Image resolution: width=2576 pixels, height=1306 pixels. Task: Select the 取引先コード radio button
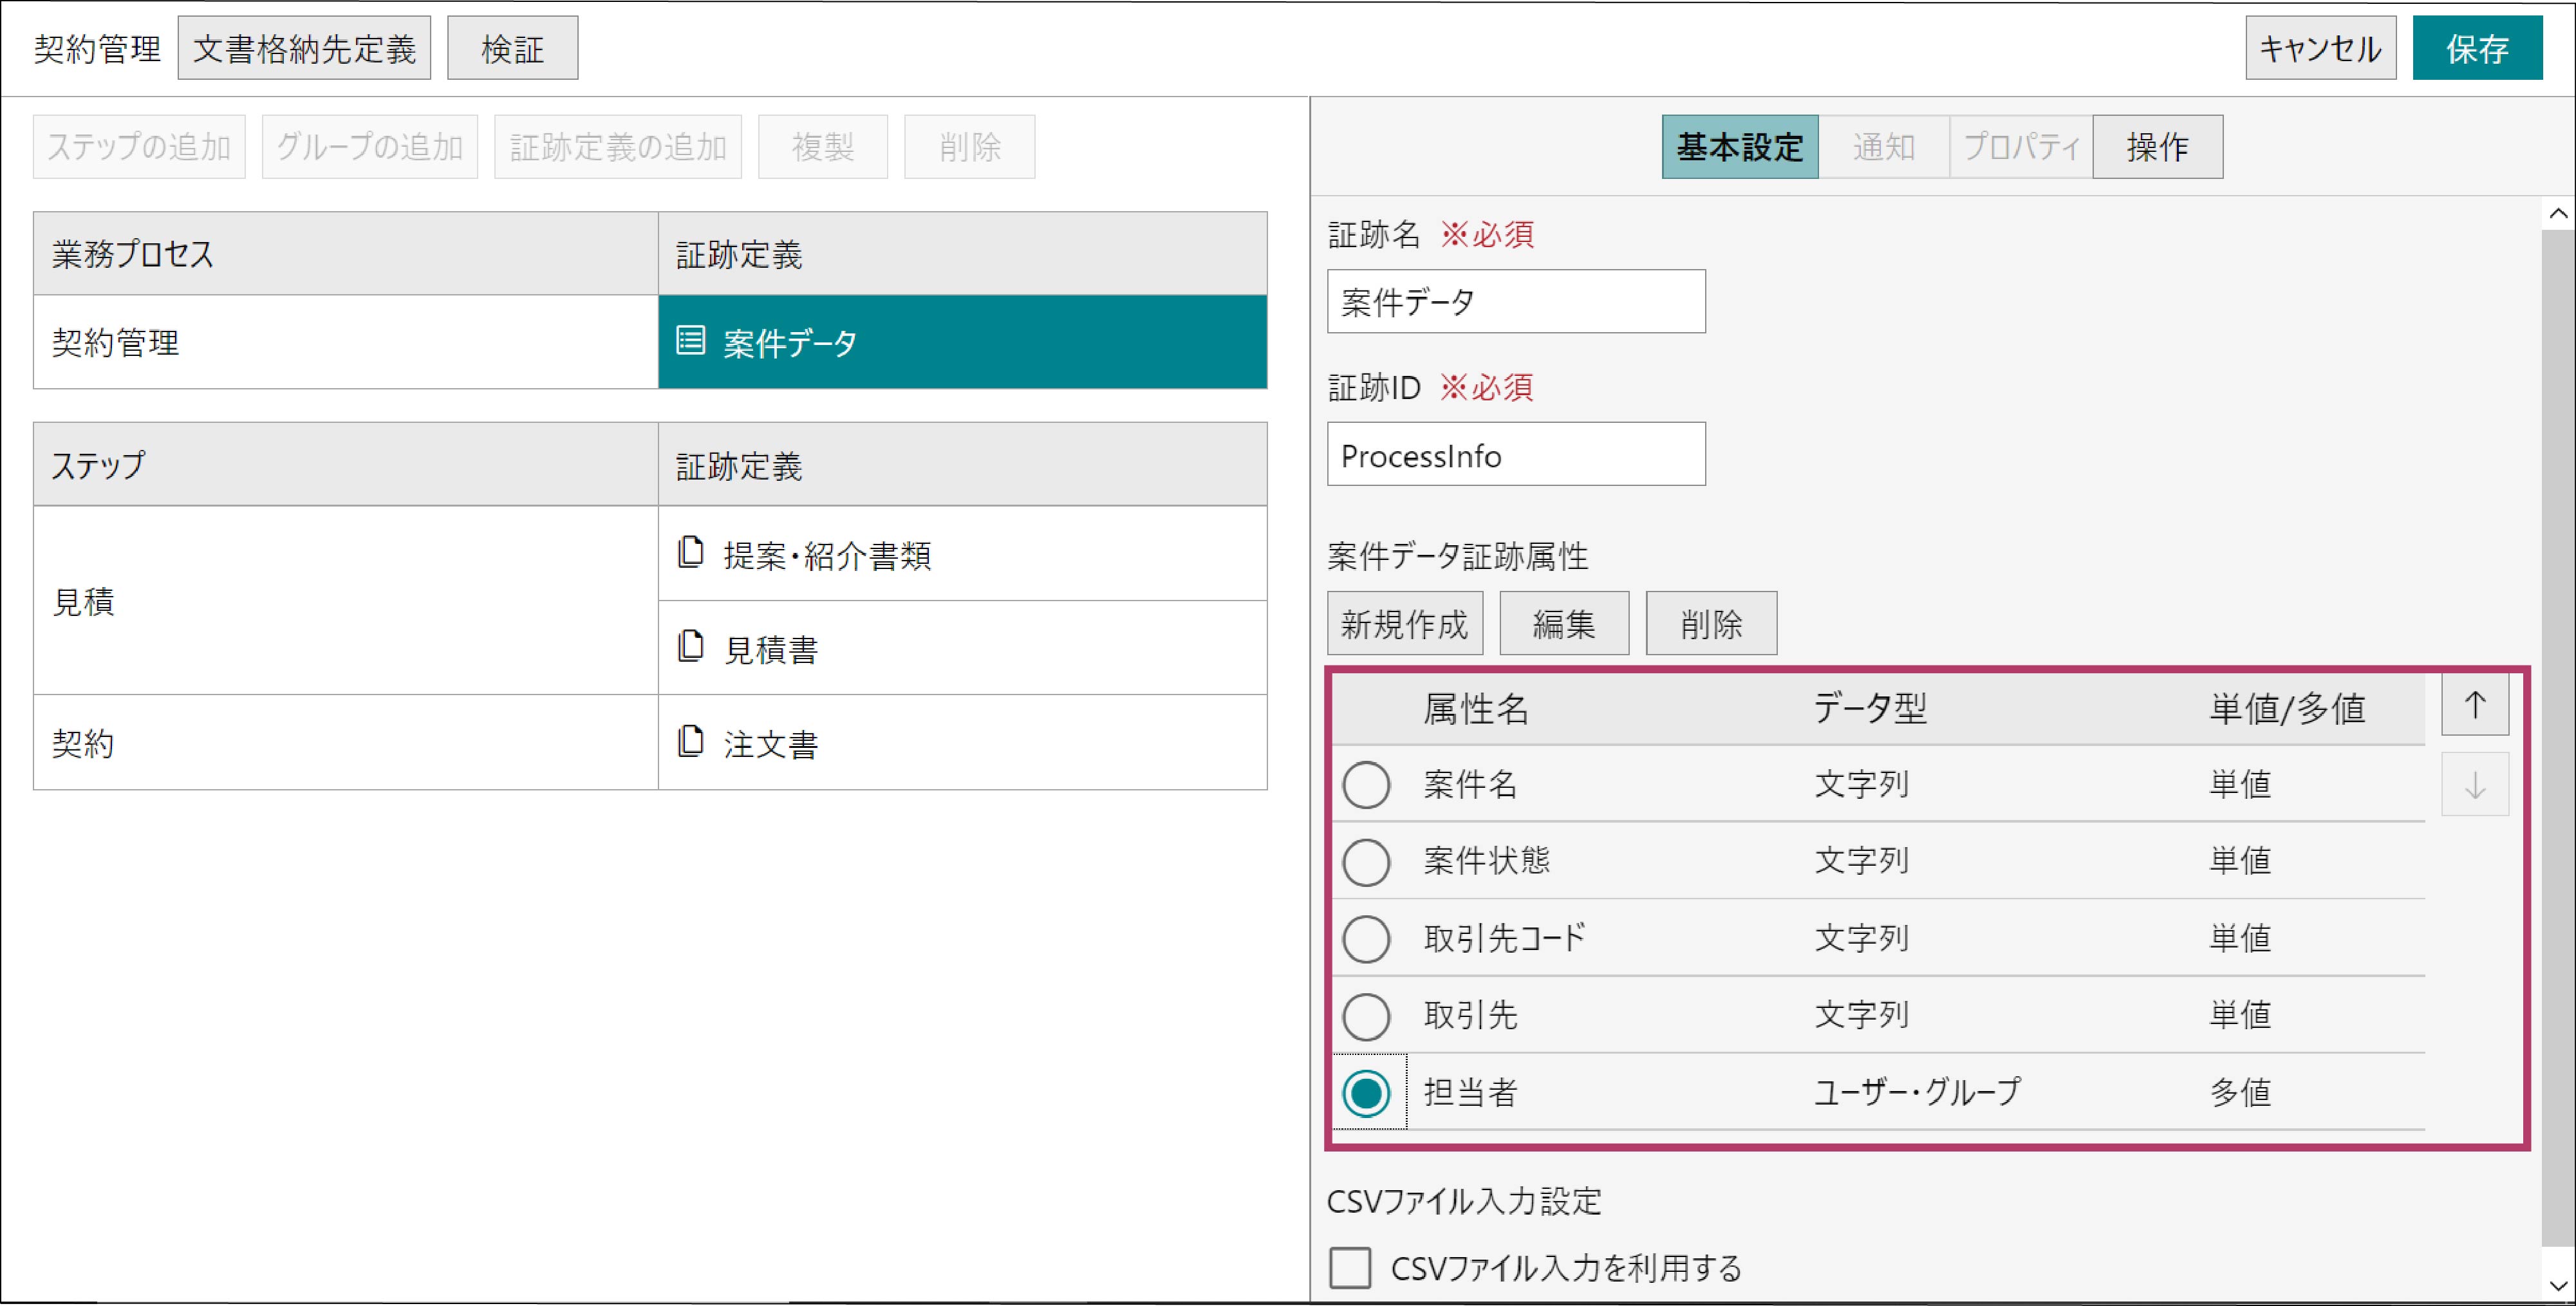coord(1366,939)
